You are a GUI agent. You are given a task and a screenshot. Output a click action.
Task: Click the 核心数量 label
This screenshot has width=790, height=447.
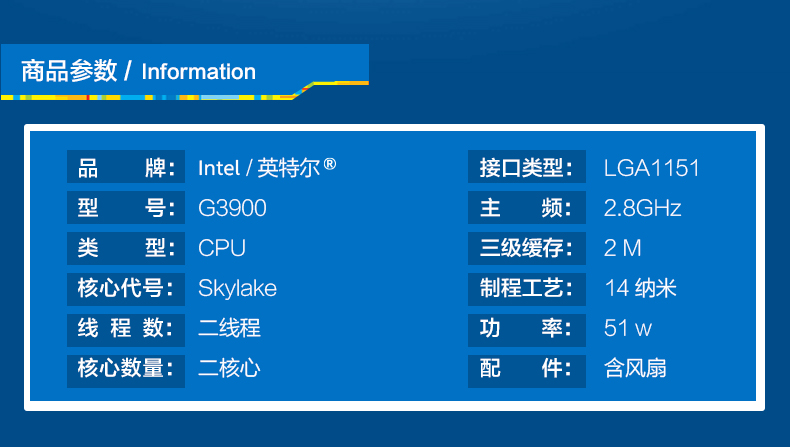pos(126,368)
